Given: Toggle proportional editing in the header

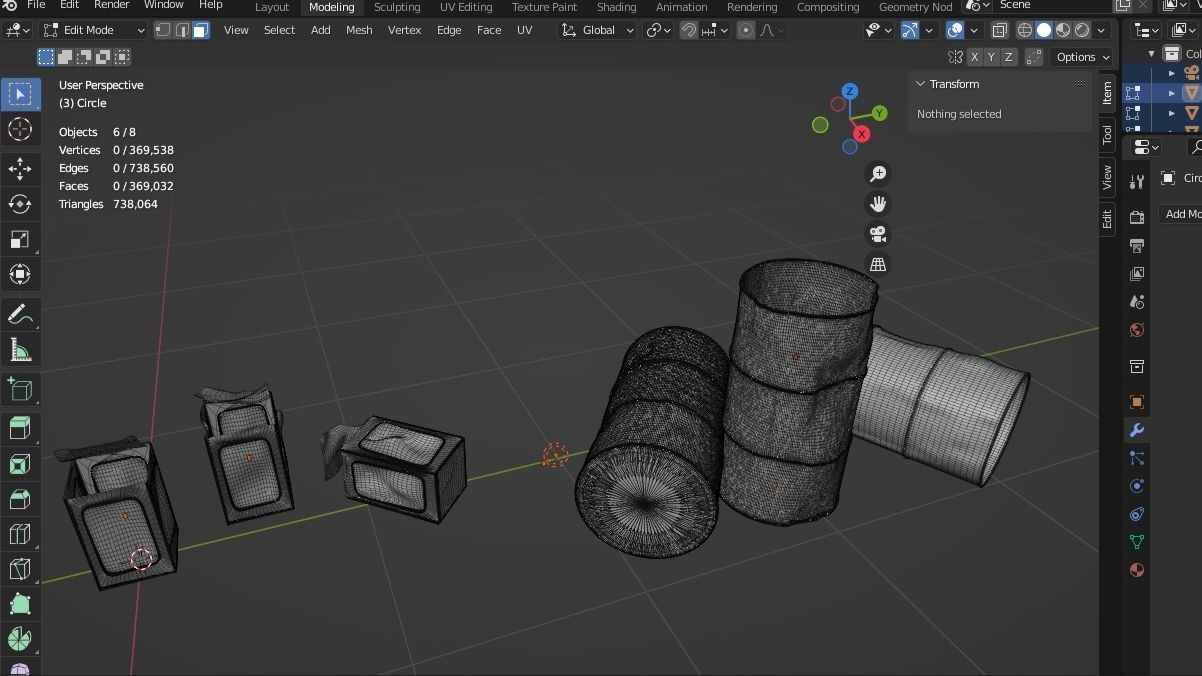Looking at the screenshot, I should [x=745, y=30].
